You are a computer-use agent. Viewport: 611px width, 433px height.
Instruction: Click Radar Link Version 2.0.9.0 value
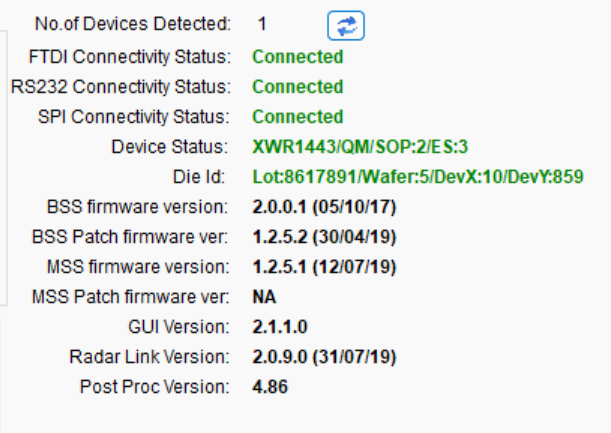pos(324,357)
